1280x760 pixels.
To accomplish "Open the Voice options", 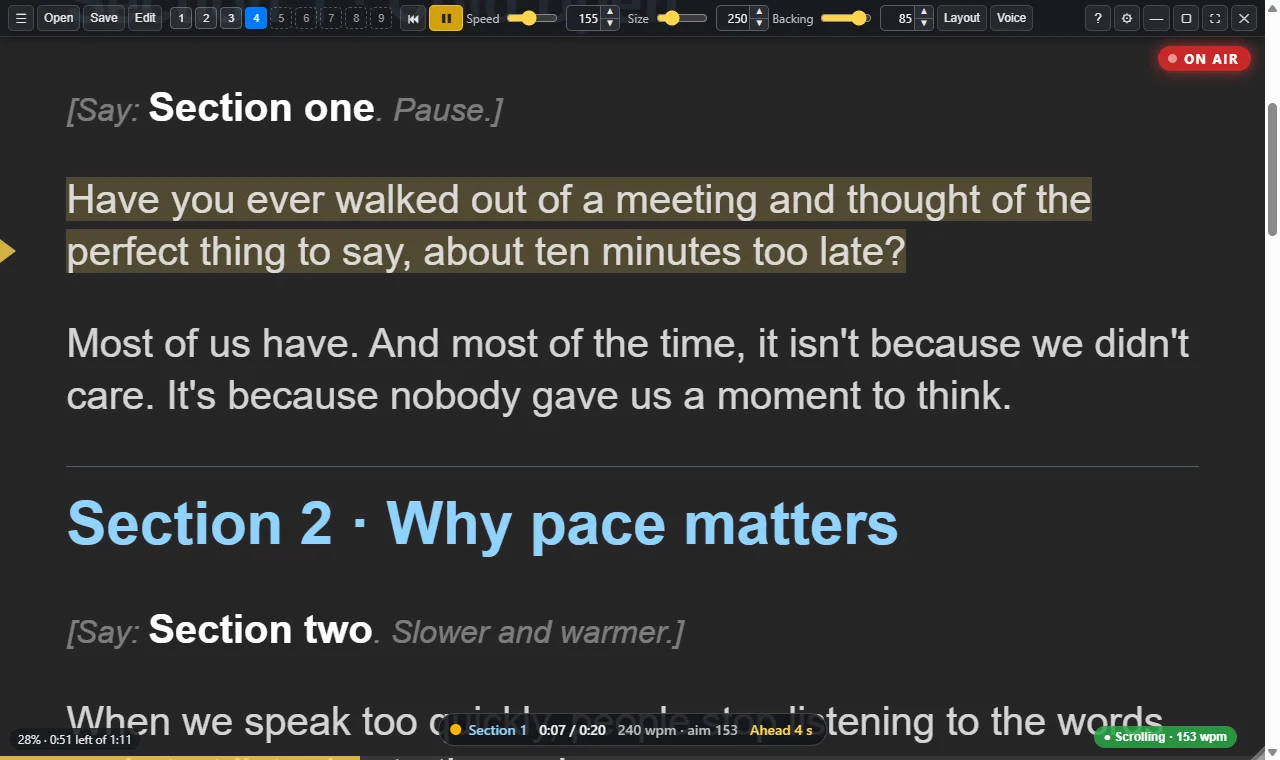I will tap(1012, 18).
